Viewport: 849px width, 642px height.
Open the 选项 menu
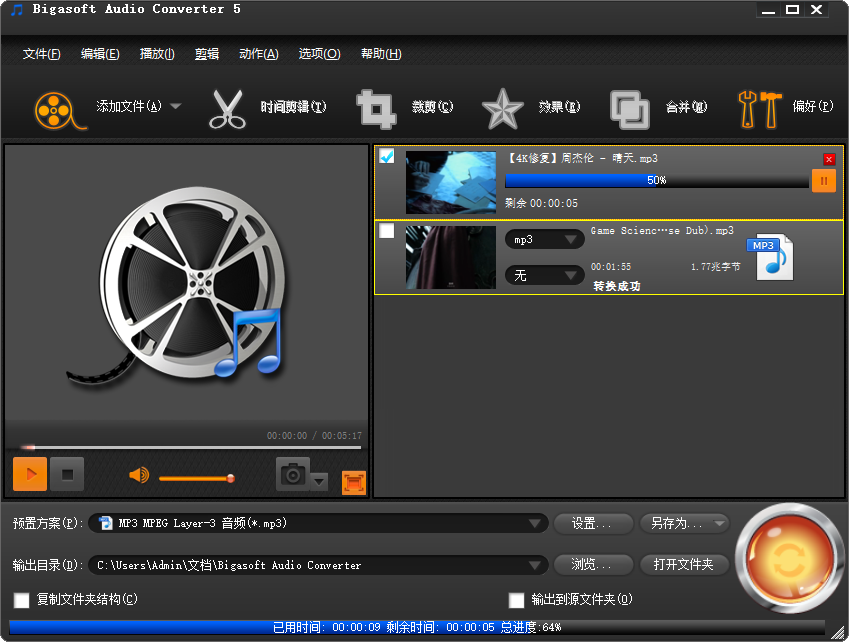(319, 53)
